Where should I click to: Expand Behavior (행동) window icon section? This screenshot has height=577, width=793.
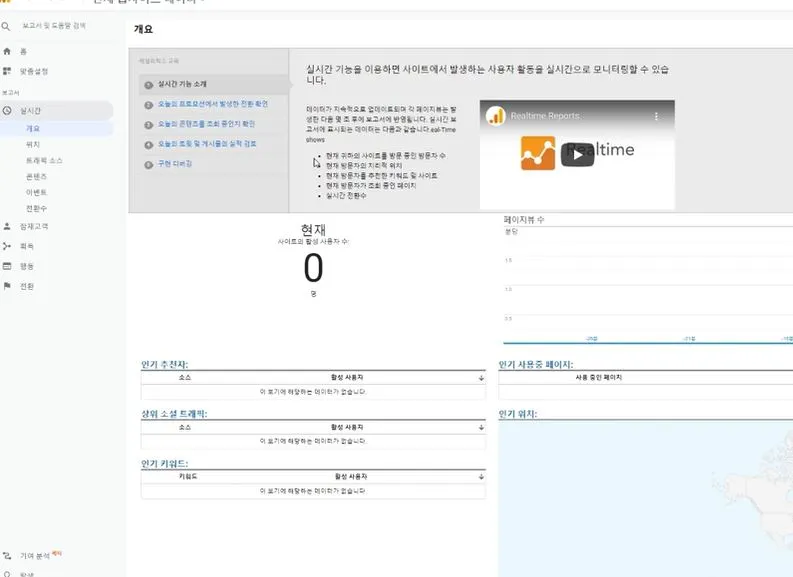pos(7,266)
